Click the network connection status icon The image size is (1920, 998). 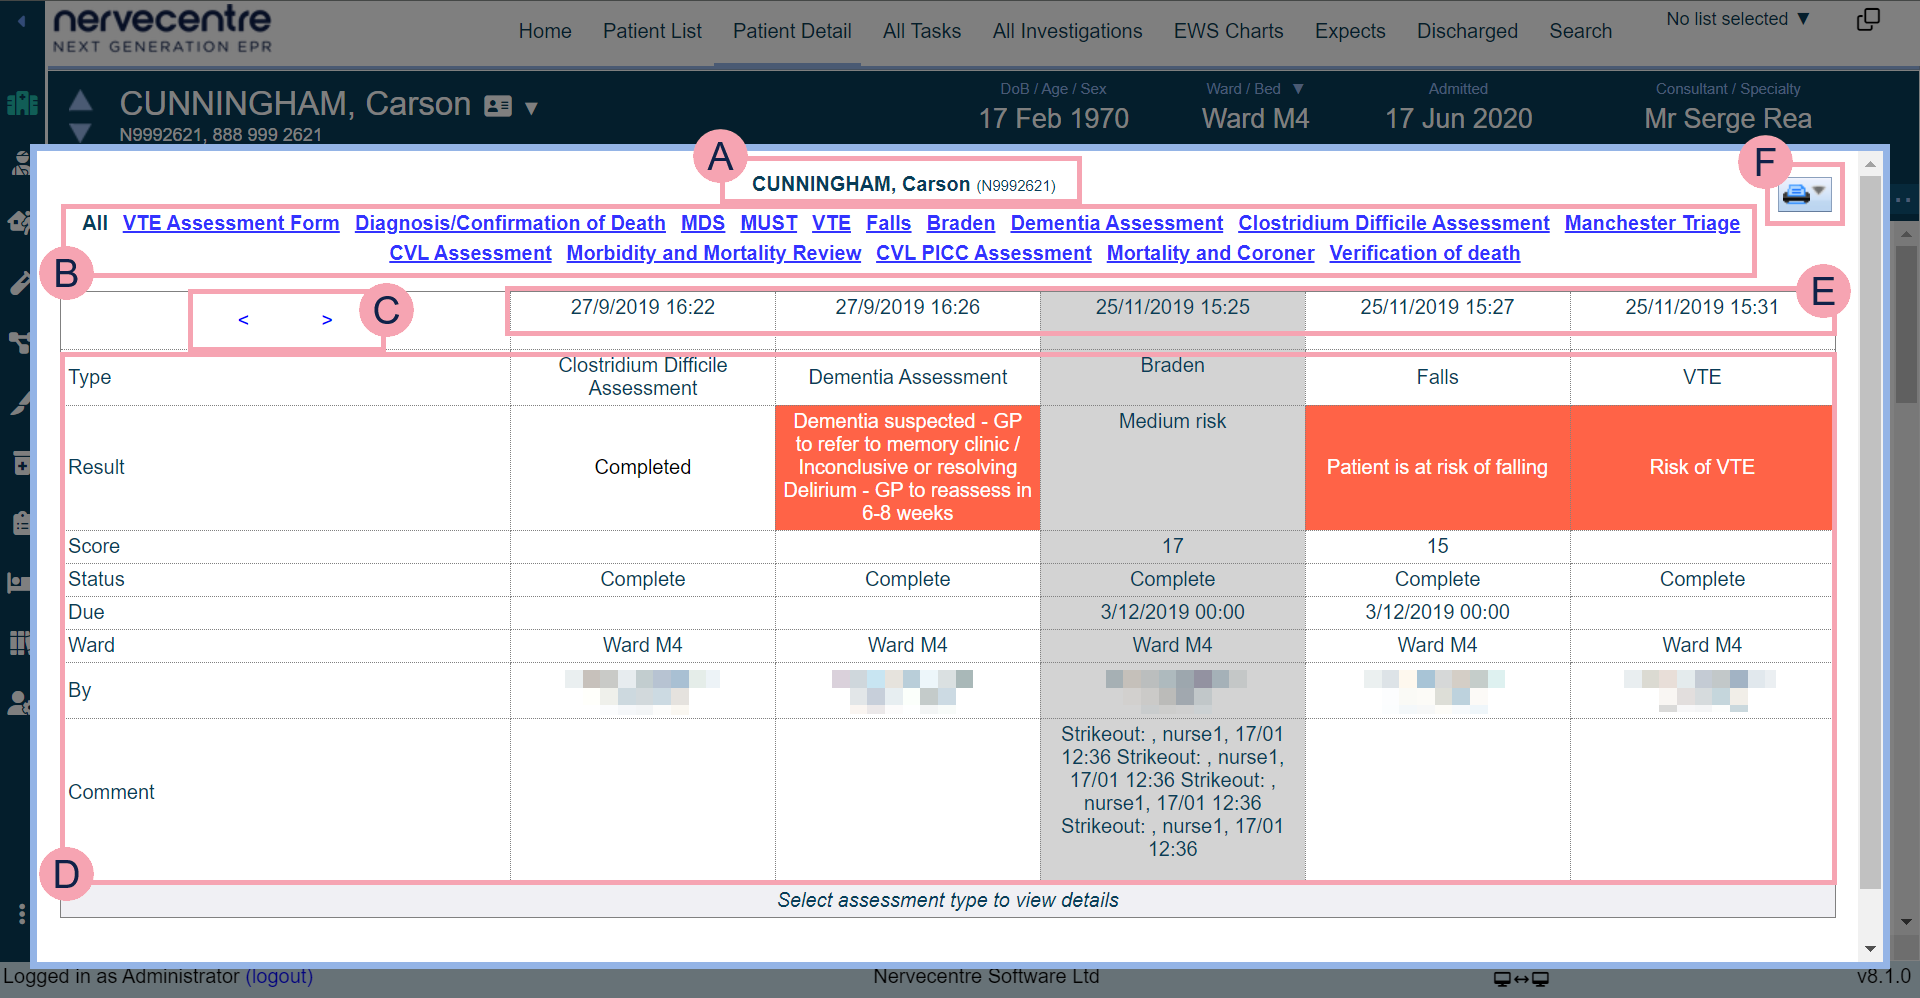pos(1520,978)
